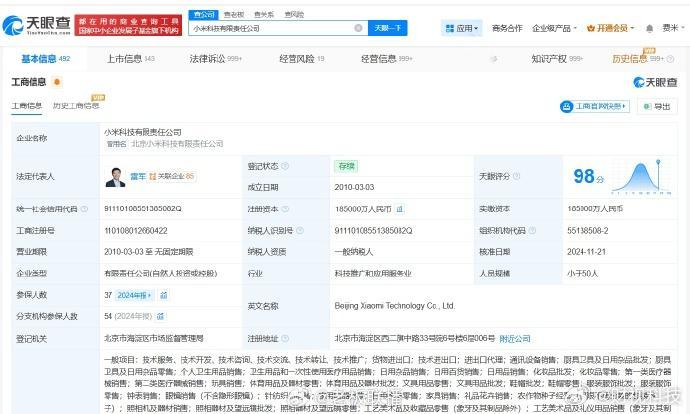Viewport: 690px width, 414px height.
Task: Open the 工商官网快照 dropdown button
Action: [595, 106]
